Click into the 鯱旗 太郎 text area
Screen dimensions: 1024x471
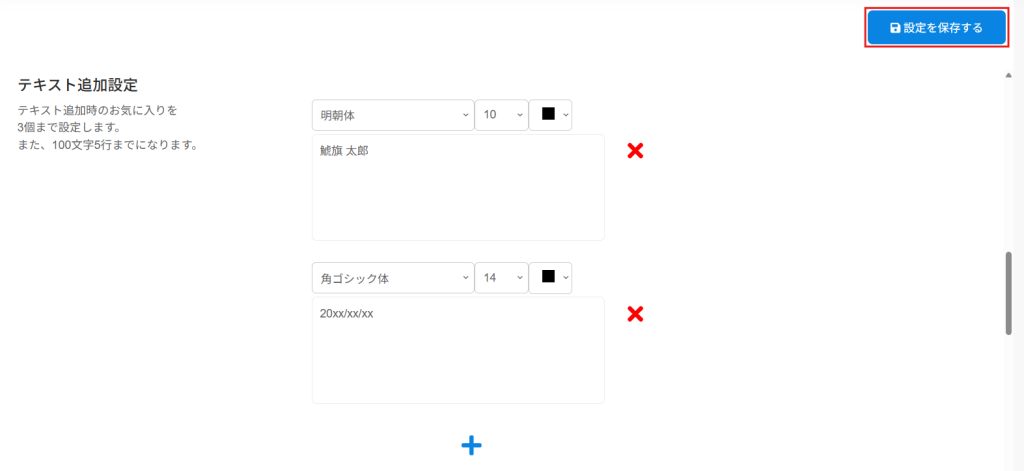pyautogui.click(x=458, y=187)
